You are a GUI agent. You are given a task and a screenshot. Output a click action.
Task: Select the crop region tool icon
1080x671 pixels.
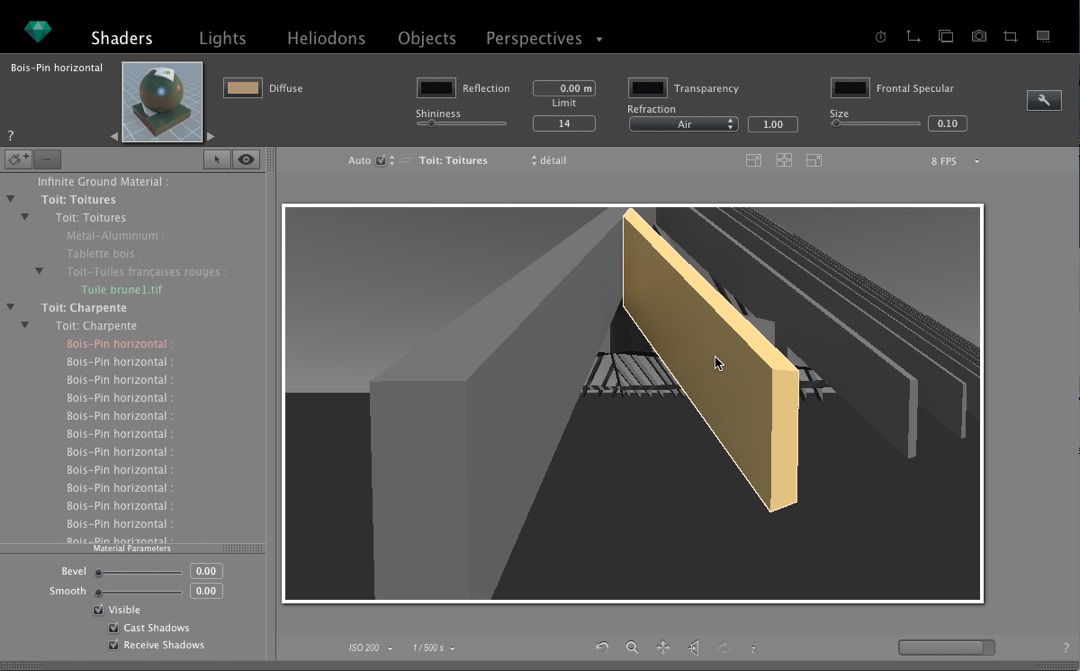click(1010, 37)
